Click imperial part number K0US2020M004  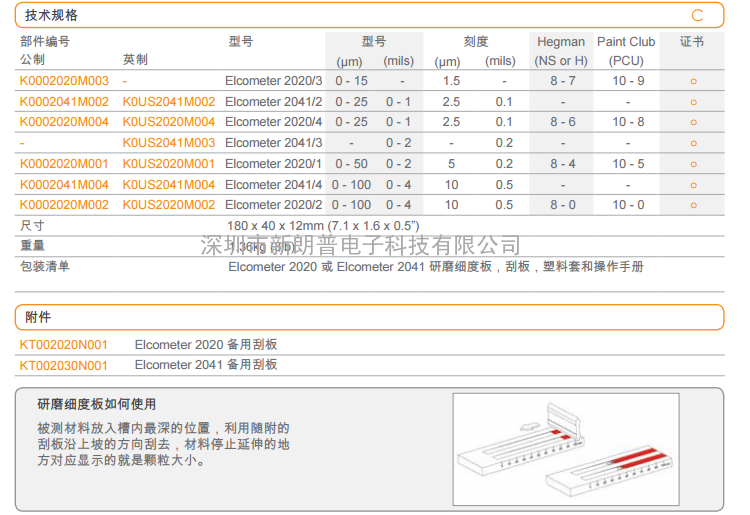169,122
